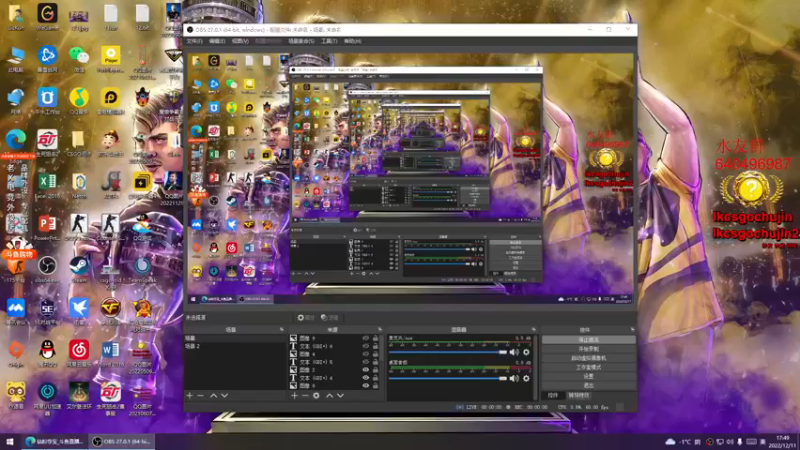Toggle the lock on source 图像 2

pos(376,370)
